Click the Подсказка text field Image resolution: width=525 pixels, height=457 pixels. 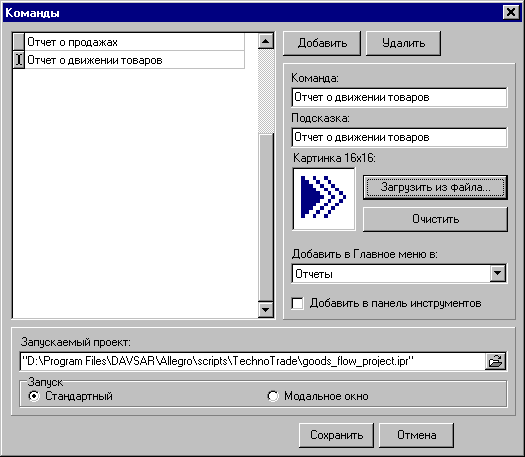tap(399, 137)
